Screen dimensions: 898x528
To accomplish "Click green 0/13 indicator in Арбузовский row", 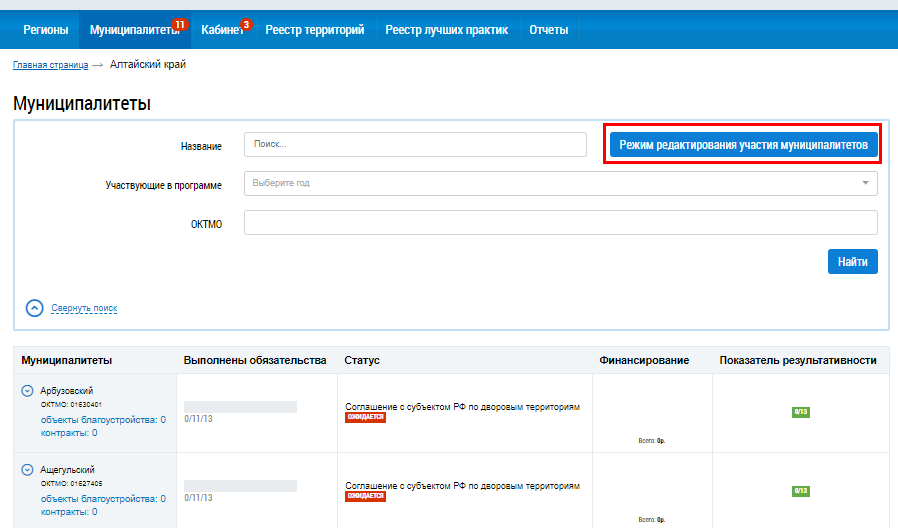I will tap(800, 412).
